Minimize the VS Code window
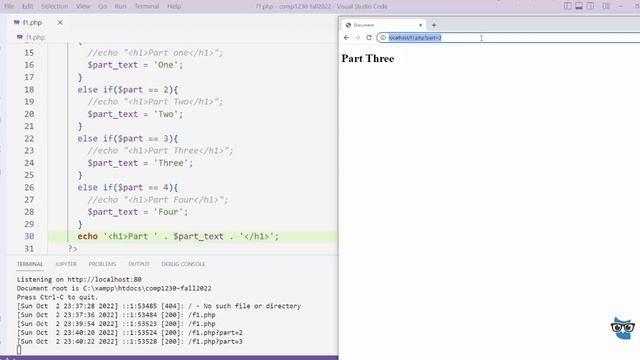Image resolution: width=640 pixels, height=360 pixels. pyautogui.click(x=621, y=6)
